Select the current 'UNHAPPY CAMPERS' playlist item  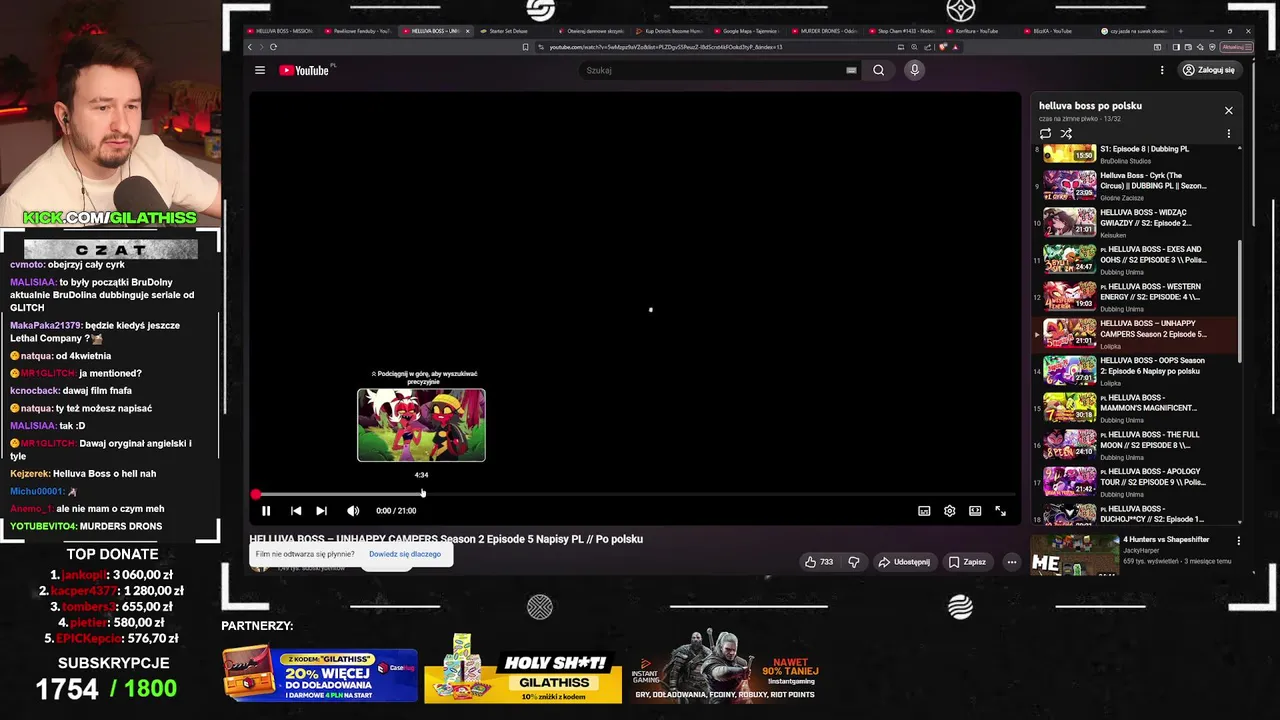tap(1135, 334)
